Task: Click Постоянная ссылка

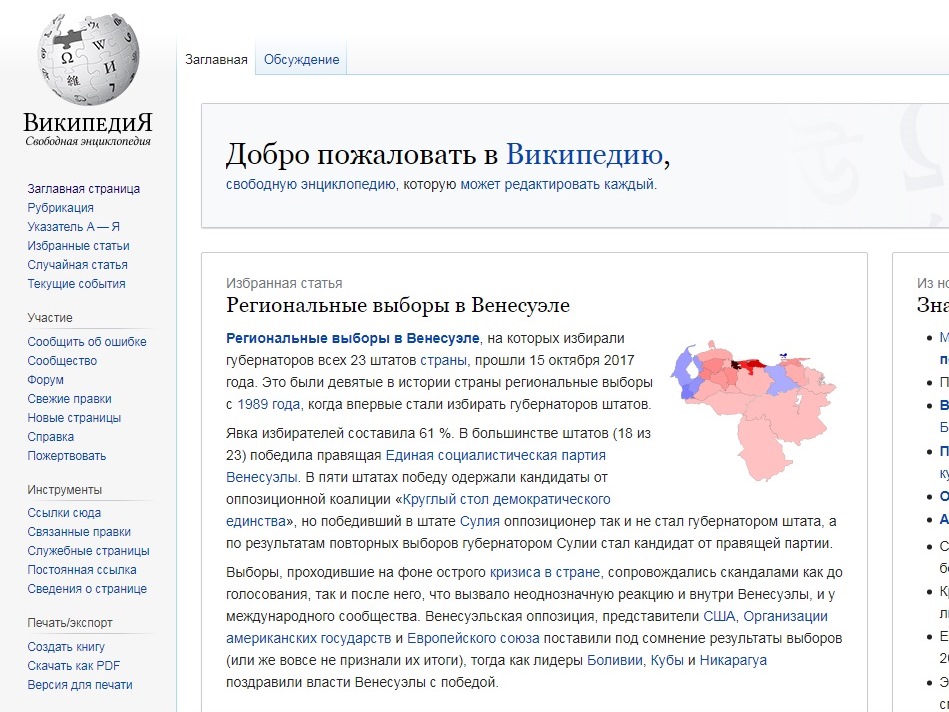Action: tap(82, 570)
